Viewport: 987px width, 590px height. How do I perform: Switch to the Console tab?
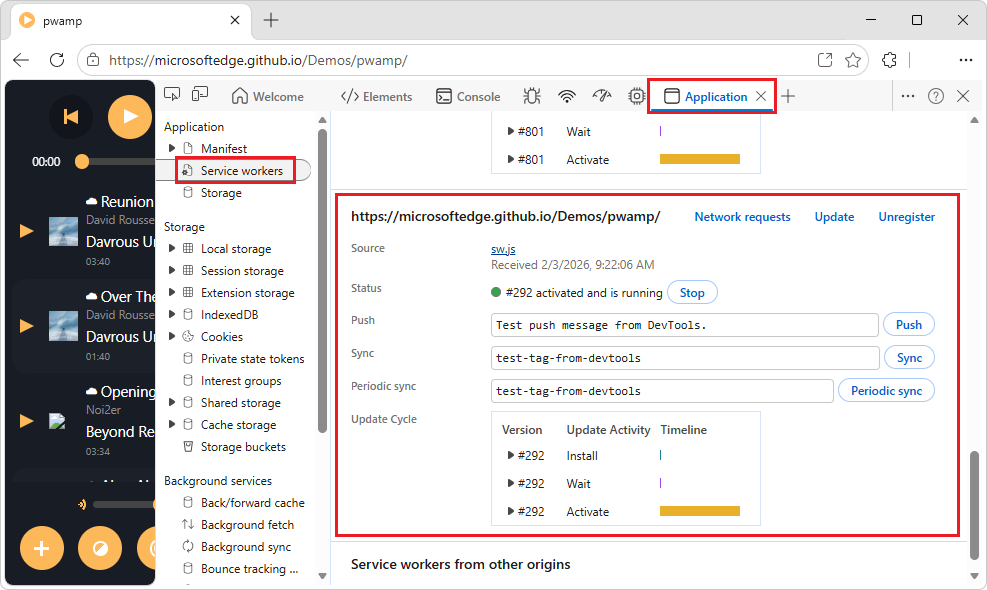(x=468, y=96)
